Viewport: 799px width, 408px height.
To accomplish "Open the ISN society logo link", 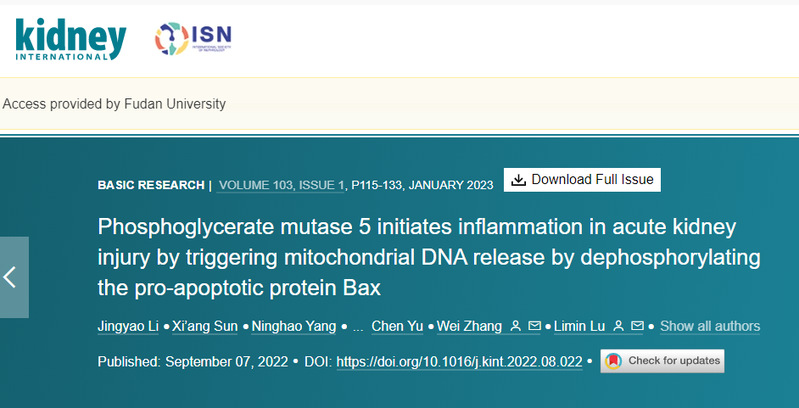I will click(192, 38).
